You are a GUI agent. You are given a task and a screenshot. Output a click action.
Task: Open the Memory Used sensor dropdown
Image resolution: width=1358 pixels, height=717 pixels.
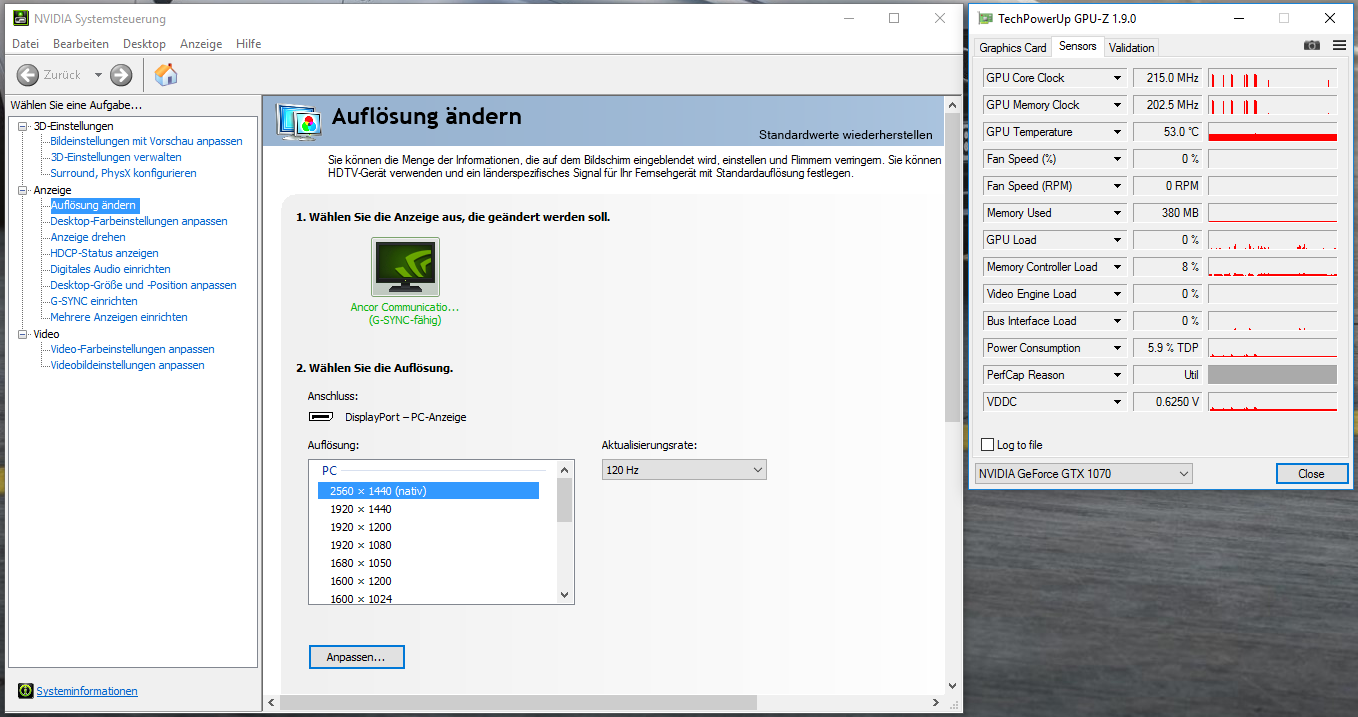1117,213
